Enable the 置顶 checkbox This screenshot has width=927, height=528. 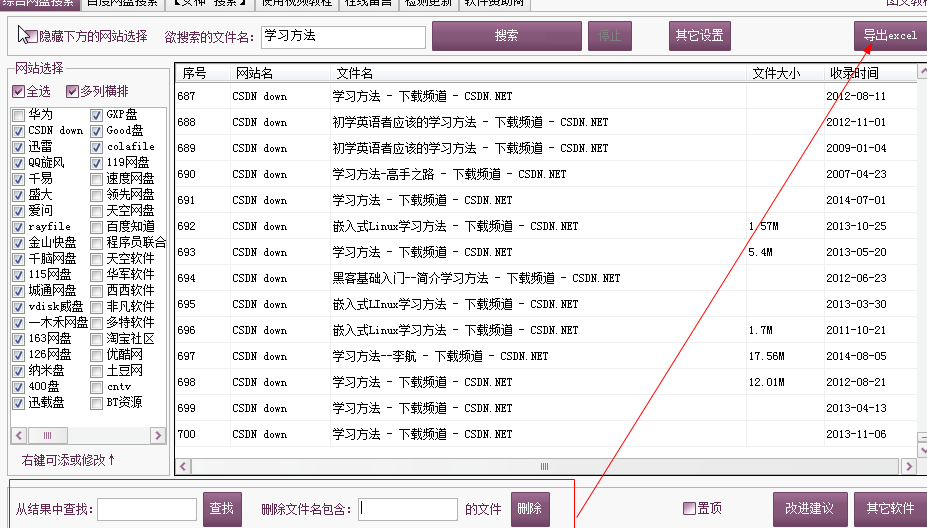coord(688,508)
